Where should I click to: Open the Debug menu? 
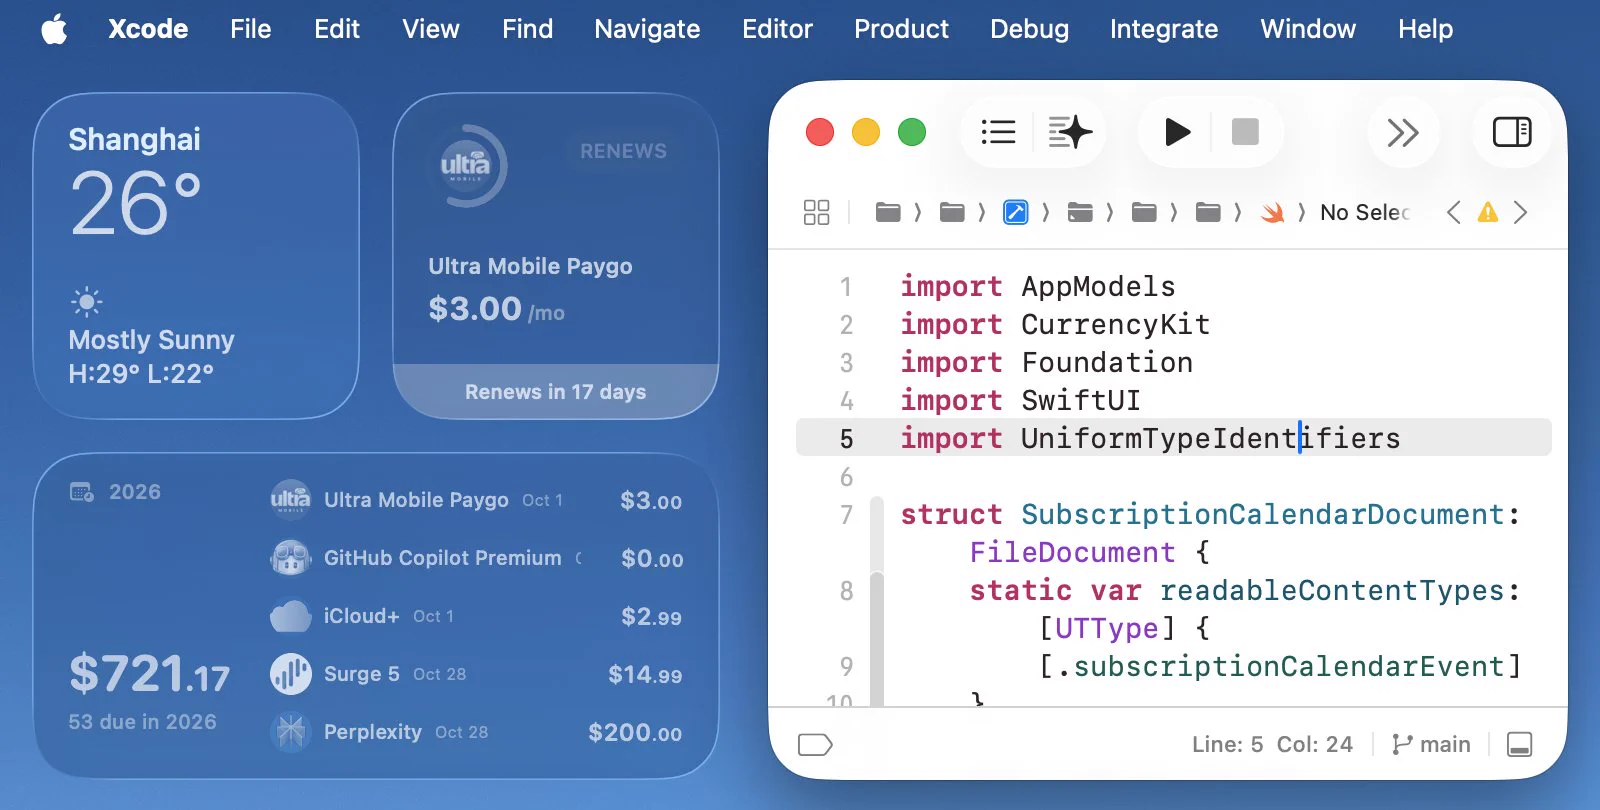[1029, 29]
